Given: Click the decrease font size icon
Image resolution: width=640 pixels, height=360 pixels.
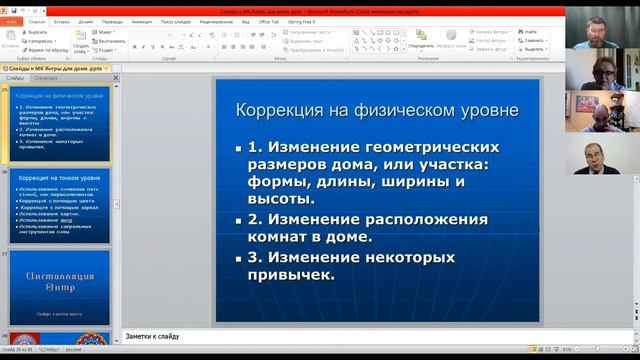Looking at the screenshot, I should pyautogui.click(x=200, y=36).
